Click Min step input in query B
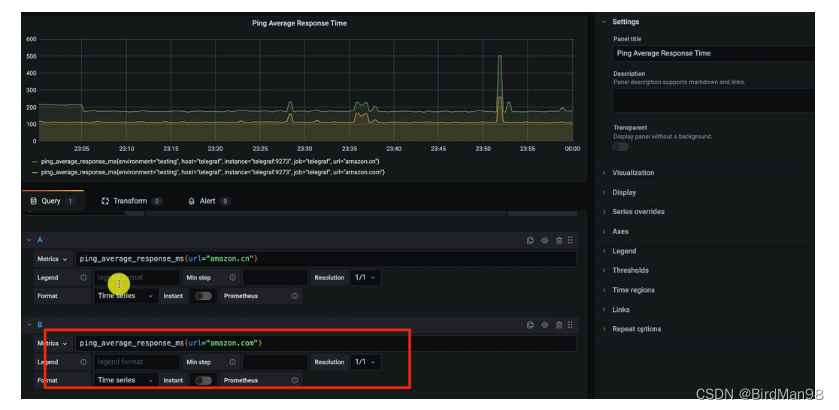The height and width of the screenshot is (410, 839). pyautogui.click(x=275, y=362)
